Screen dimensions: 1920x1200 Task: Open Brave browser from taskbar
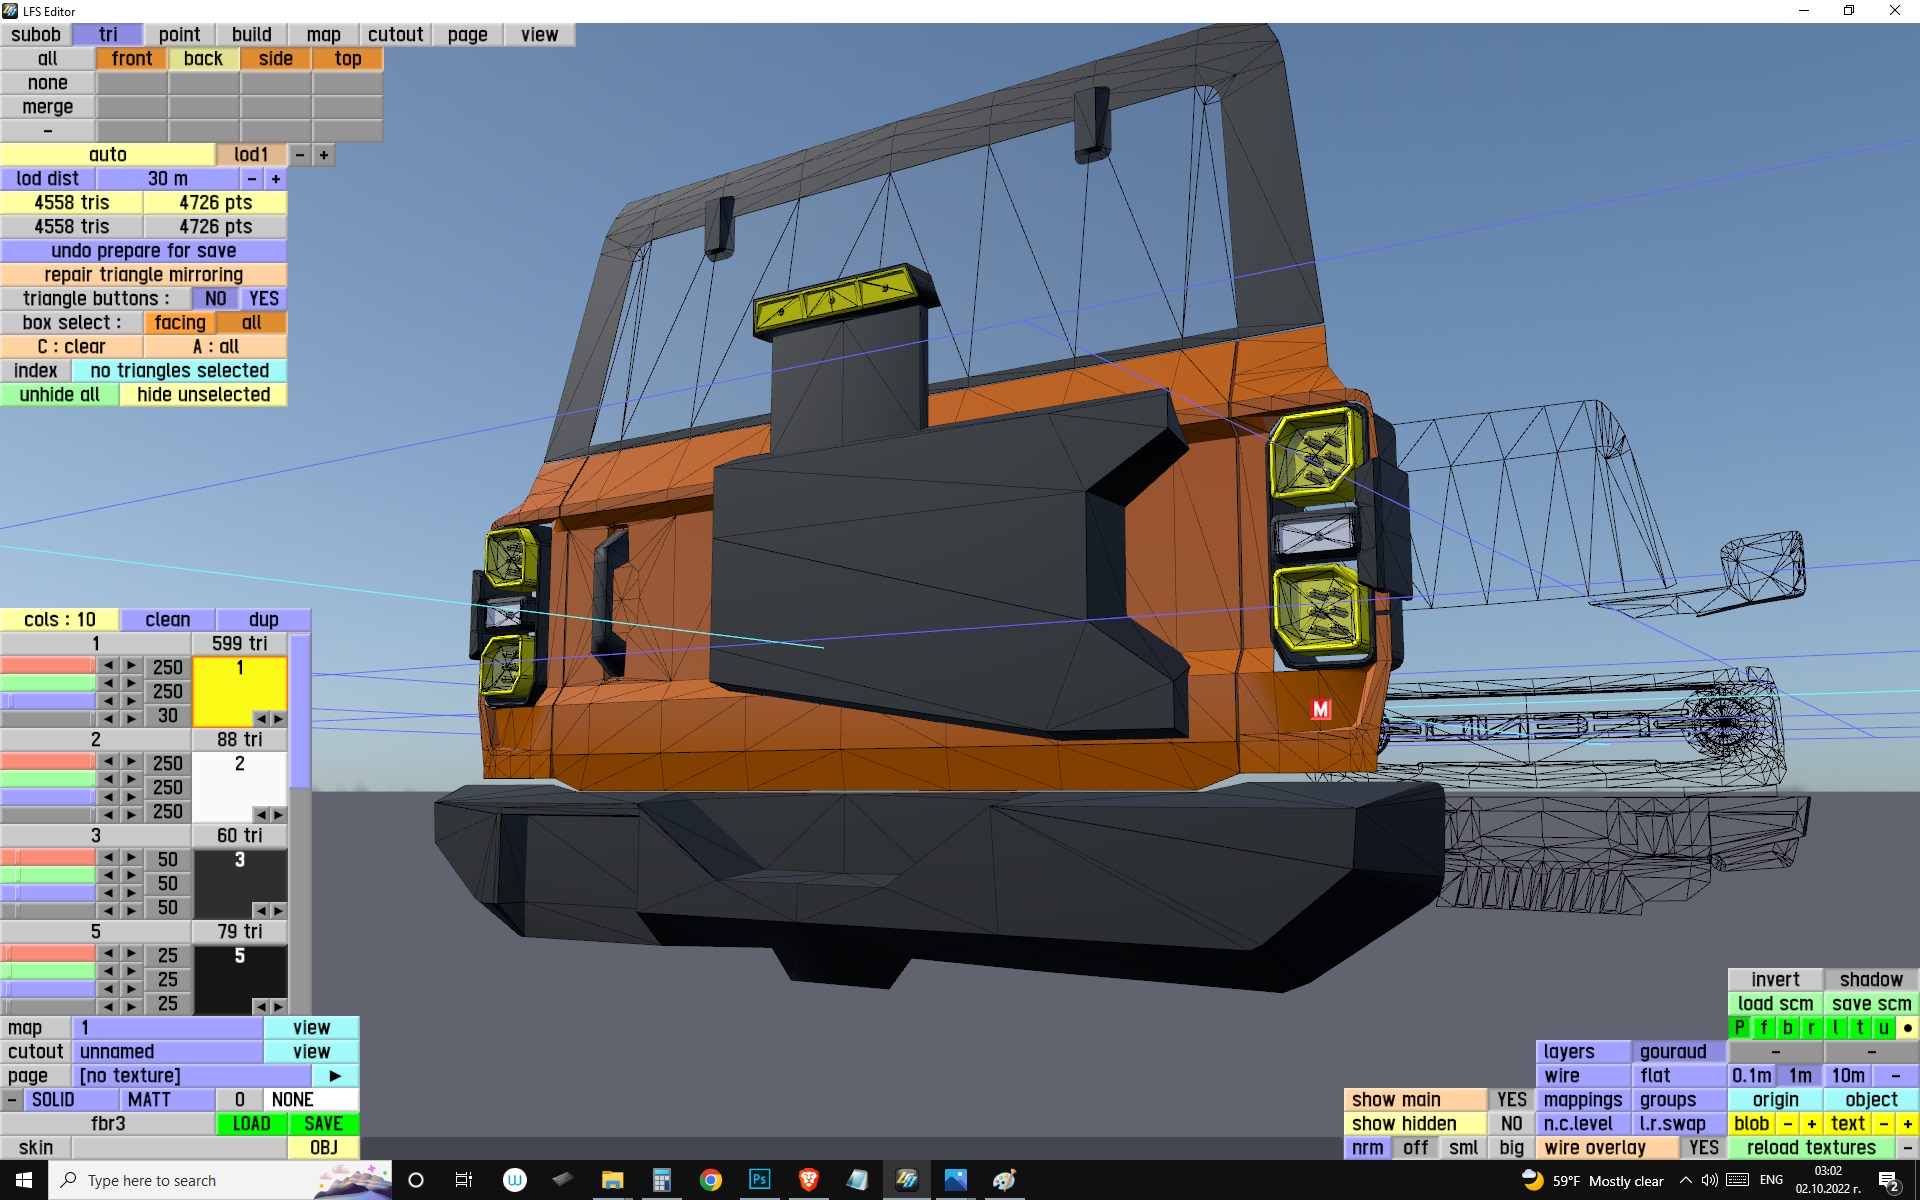point(808,1180)
